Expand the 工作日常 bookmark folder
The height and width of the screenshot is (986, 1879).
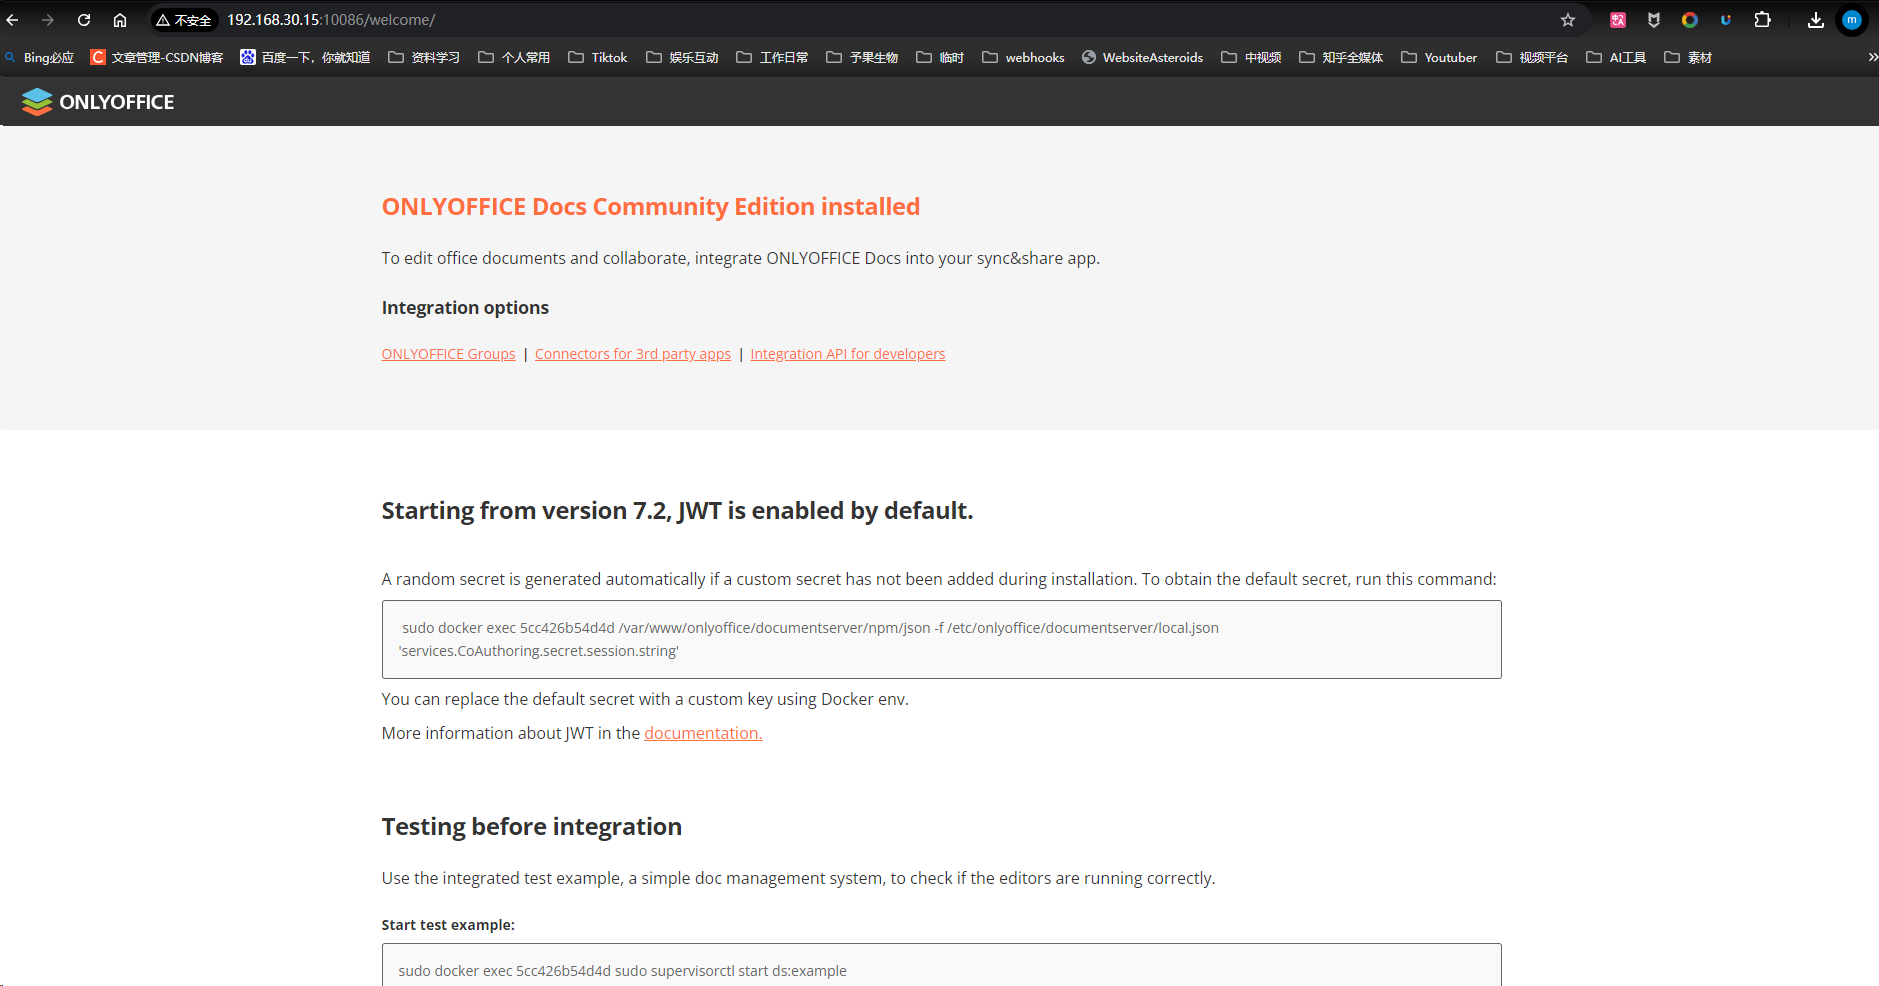pyautogui.click(x=772, y=58)
